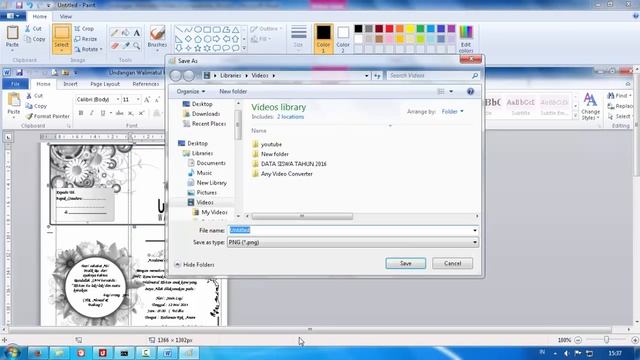Click Crop in Paint's Image group
The height and width of the screenshot is (360, 640).
click(84, 29)
